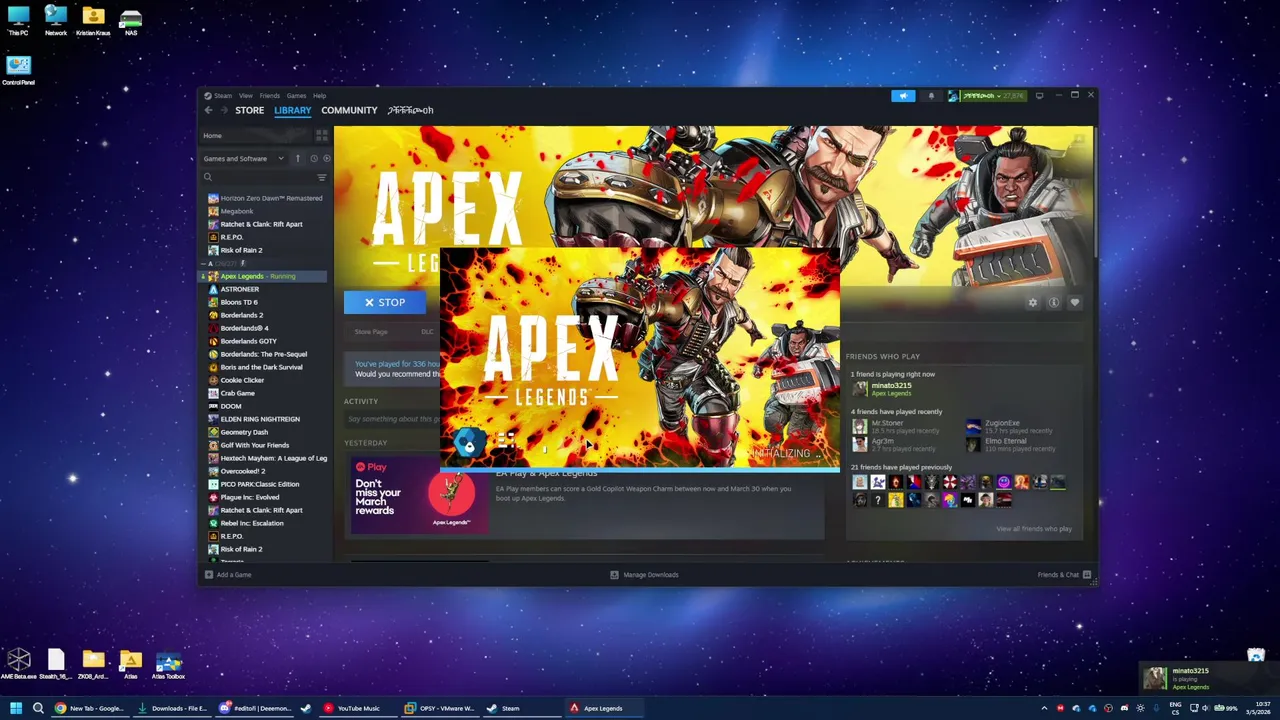The image size is (1280, 720).
Task: Open the Store Page link for Apex Legends
Action: pyautogui.click(x=371, y=332)
